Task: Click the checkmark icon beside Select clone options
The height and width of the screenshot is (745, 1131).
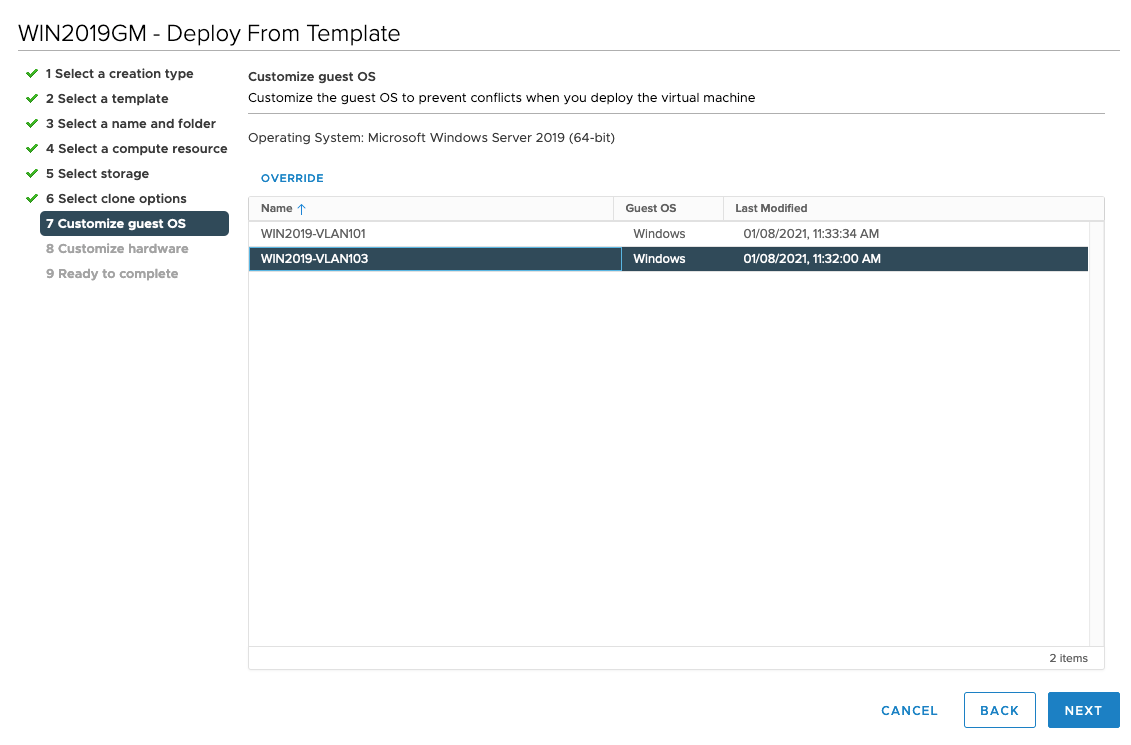Action: click(x=32, y=199)
